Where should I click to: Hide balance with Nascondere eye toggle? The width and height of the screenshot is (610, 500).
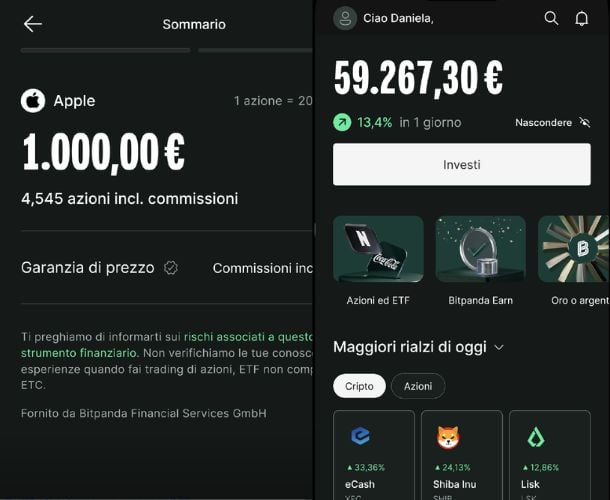click(552, 123)
